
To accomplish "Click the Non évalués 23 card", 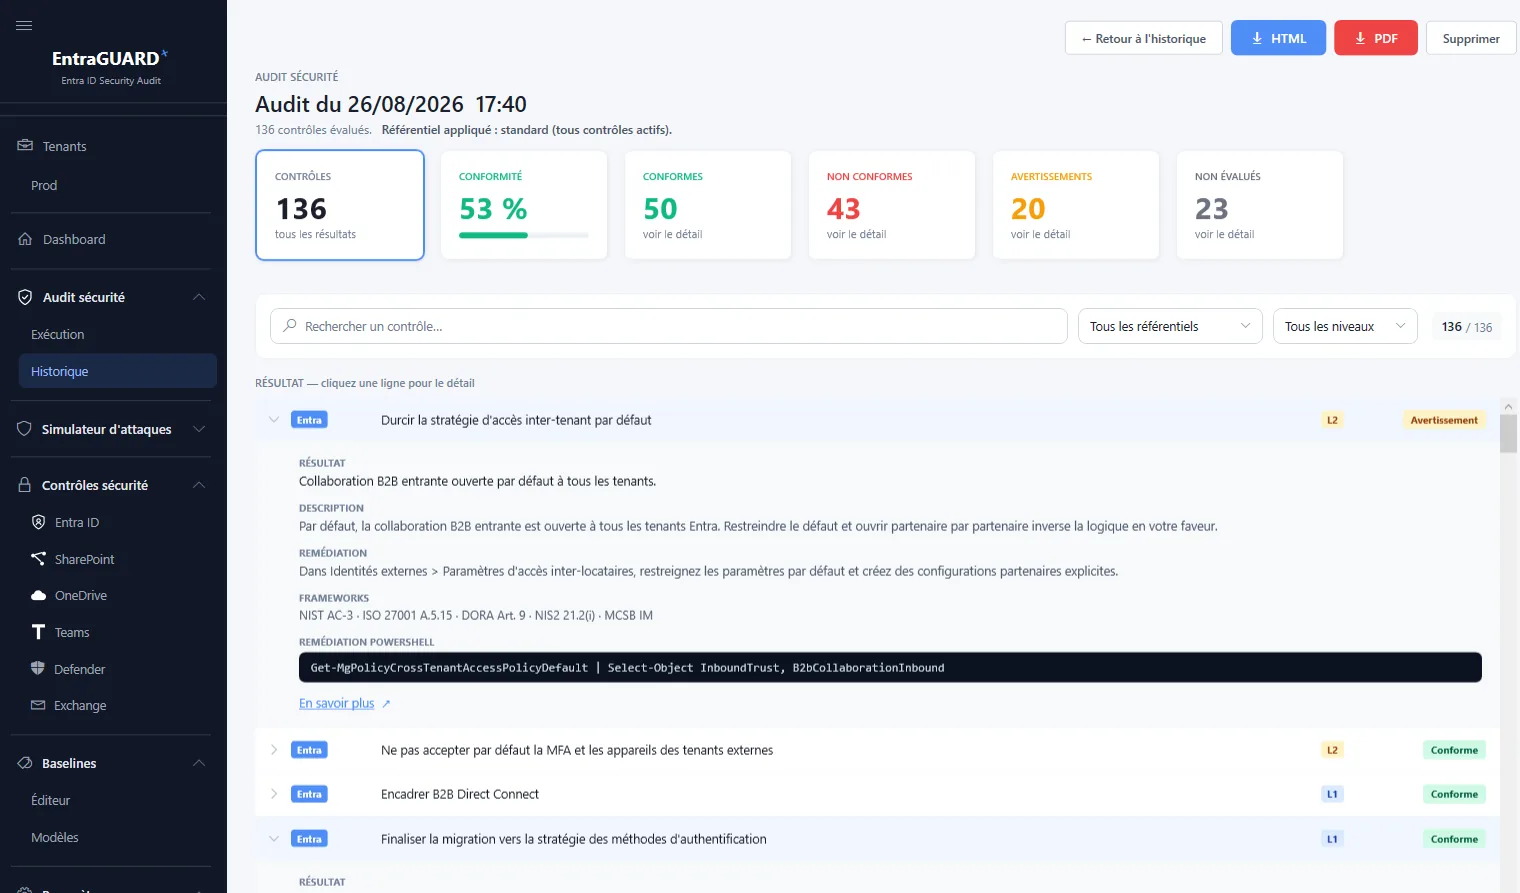I will pyautogui.click(x=1260, y=205).
